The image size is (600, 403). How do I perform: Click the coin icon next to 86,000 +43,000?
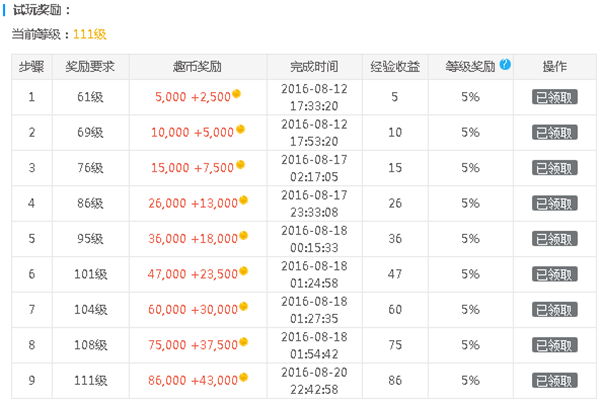click(243, 377)
